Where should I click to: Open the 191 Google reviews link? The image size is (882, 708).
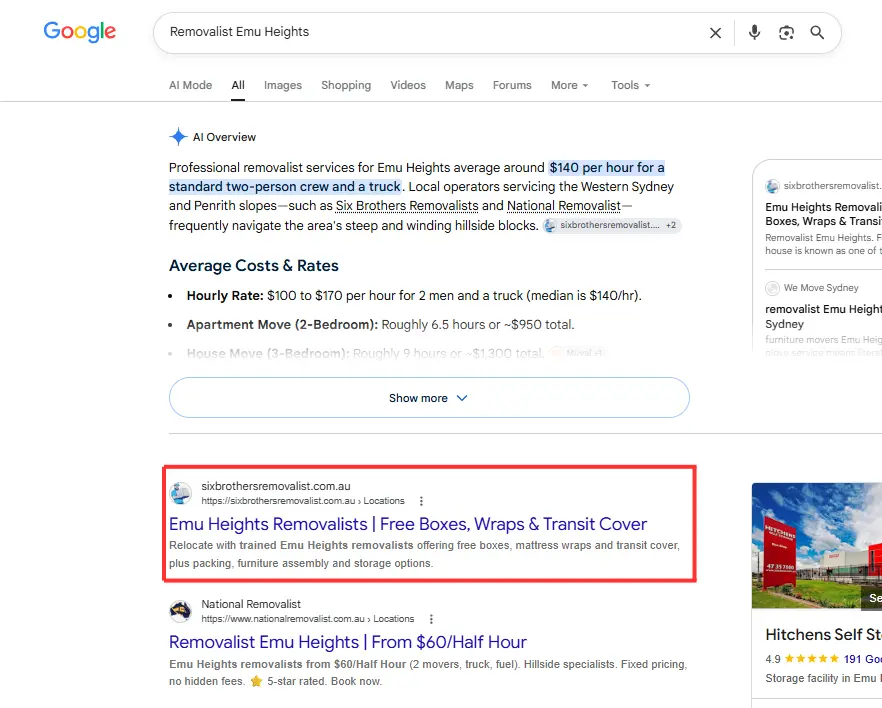coord(863,659)
